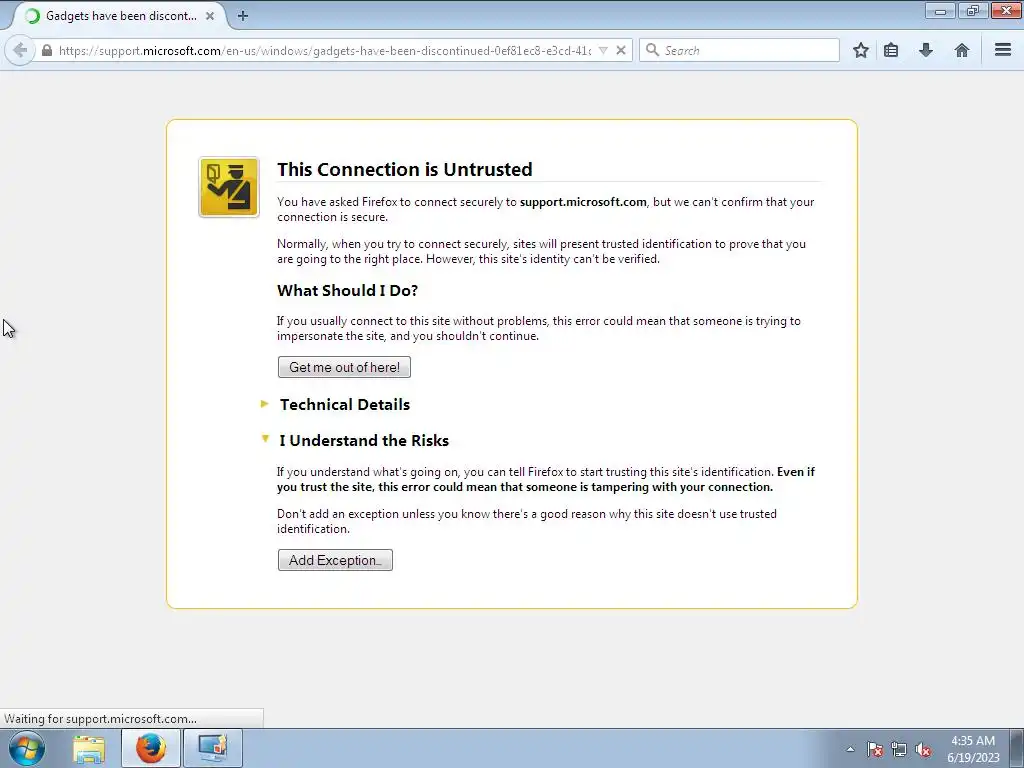
Task: Click 'Waiting for support.microsoft.com...' status text
Action: (101, 718)
